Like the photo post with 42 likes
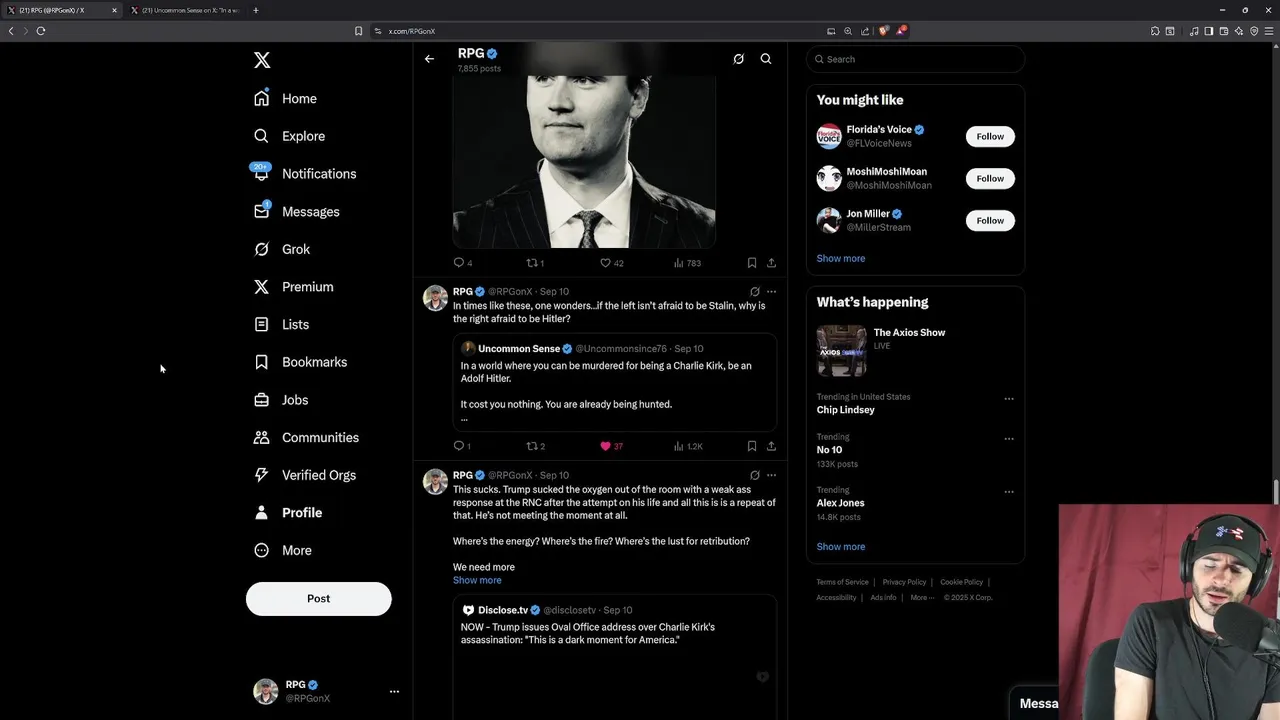This screenshot has height=720, width=1280. [611, 263]
